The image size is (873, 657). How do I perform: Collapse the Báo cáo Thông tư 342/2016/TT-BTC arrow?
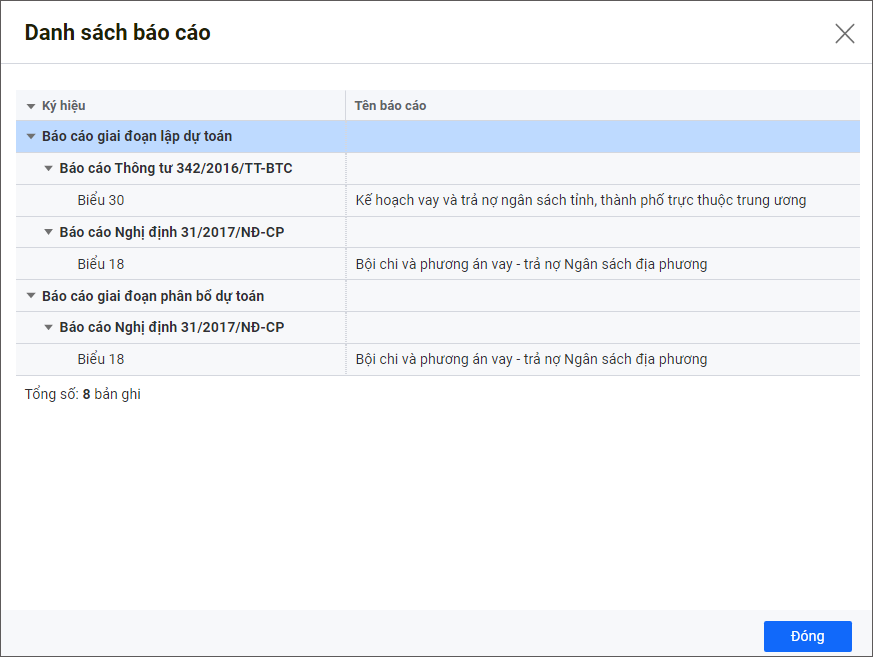click(48, 169)
